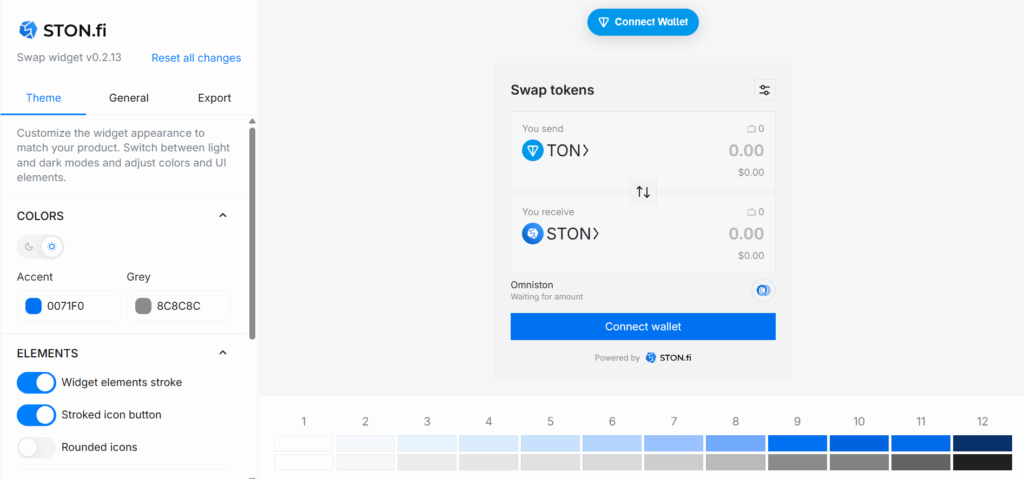Turn off Stroked icon button toggle
This screenshot has width=1024, height=479.
37,415
